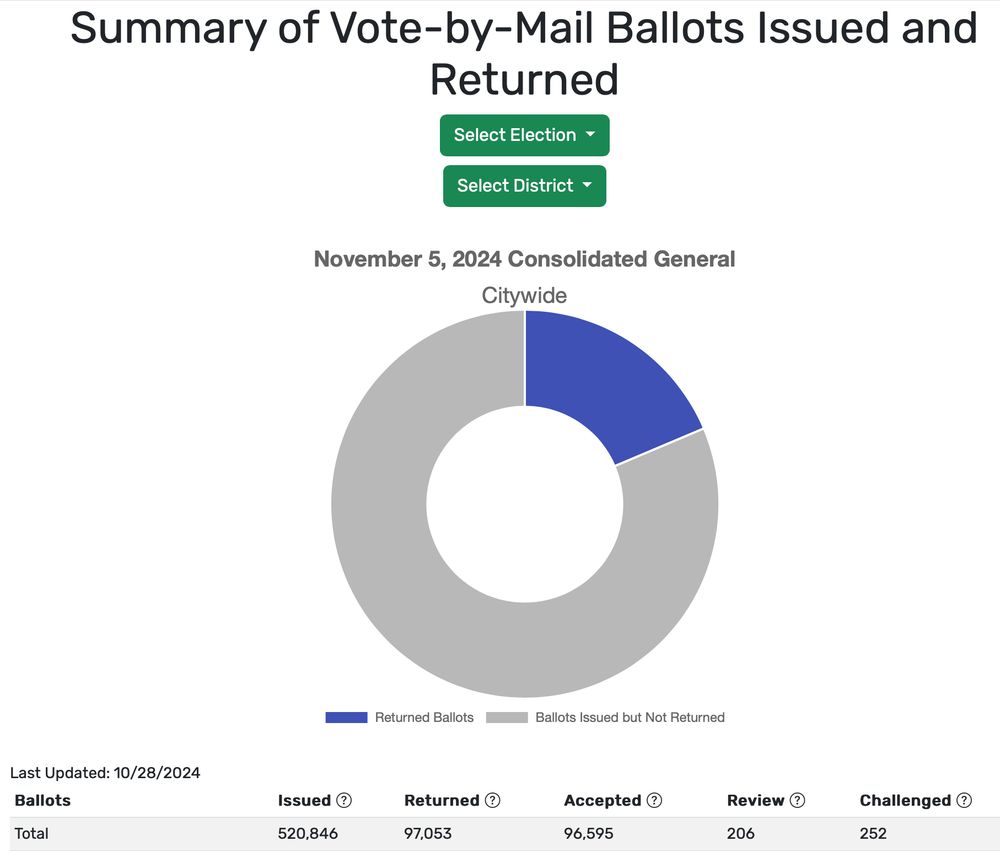The image size is (1000, 854).
Task: Click the Returned column header
Action: [441, 800]
